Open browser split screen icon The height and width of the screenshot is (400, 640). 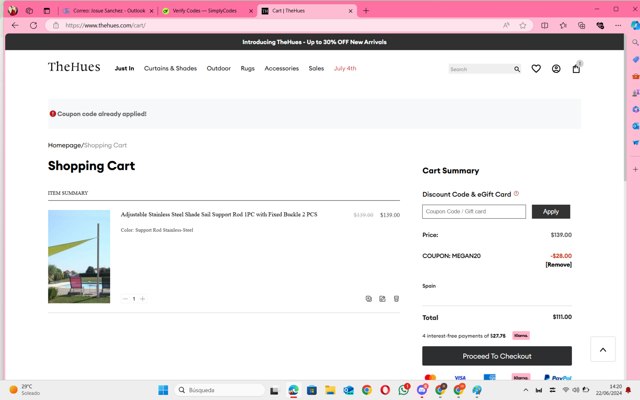click(x=544, y=25)
